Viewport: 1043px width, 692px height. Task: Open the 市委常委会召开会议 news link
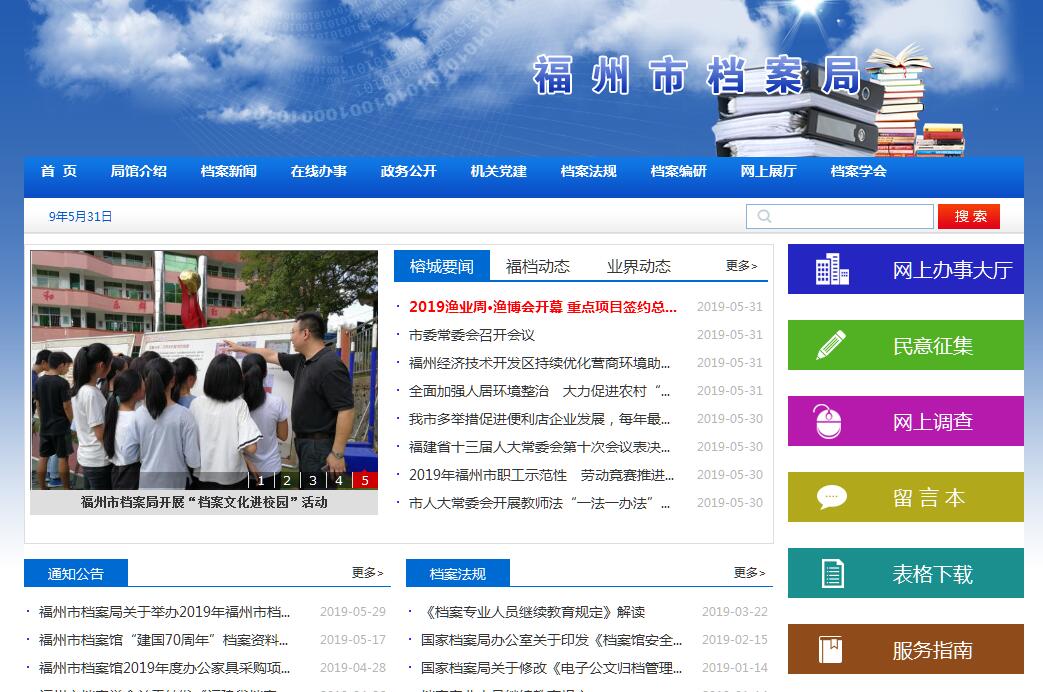[472, 335]
